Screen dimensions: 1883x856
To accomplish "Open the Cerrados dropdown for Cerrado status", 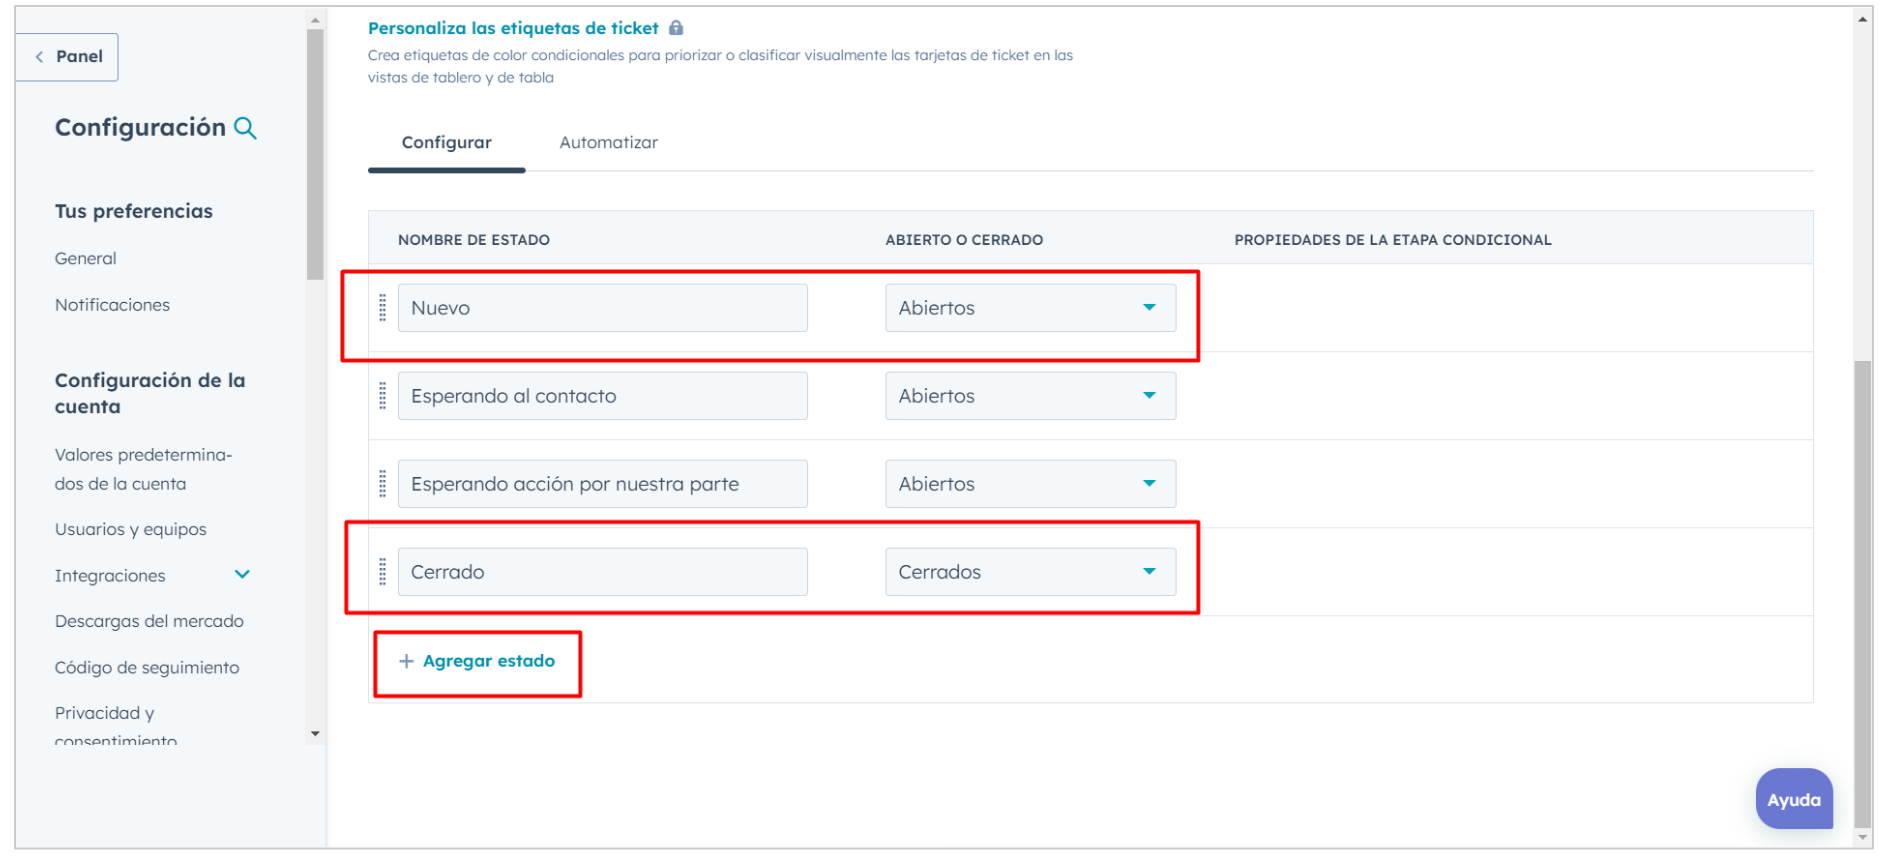I will coord(1029,572).
